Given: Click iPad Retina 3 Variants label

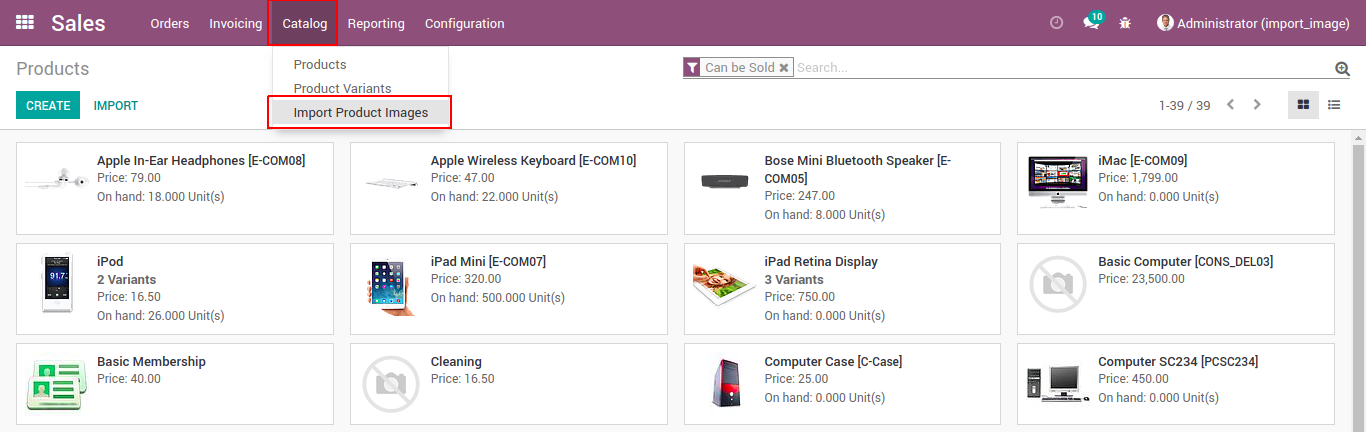Looking at the screenshot, I should (794, 279).
